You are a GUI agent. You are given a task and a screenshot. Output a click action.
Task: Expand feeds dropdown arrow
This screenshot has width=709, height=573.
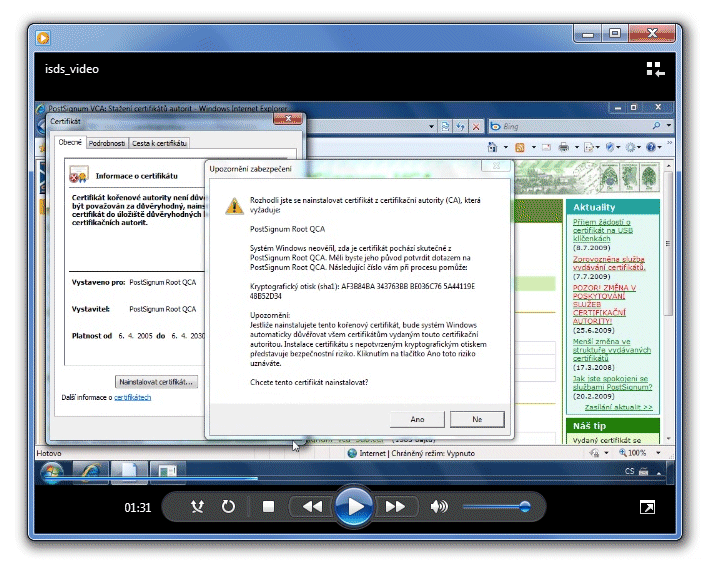click(x=534, y=147)
